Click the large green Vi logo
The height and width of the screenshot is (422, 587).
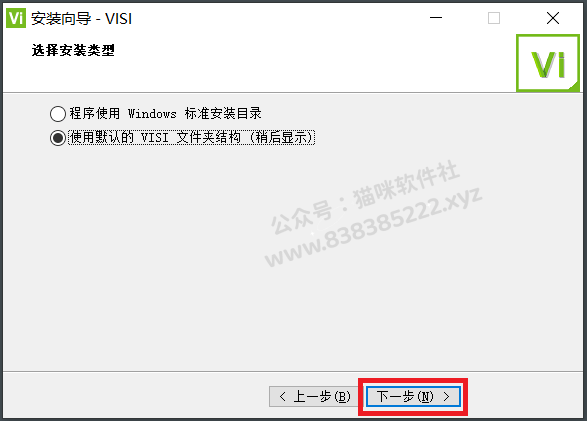coord(548,63)
